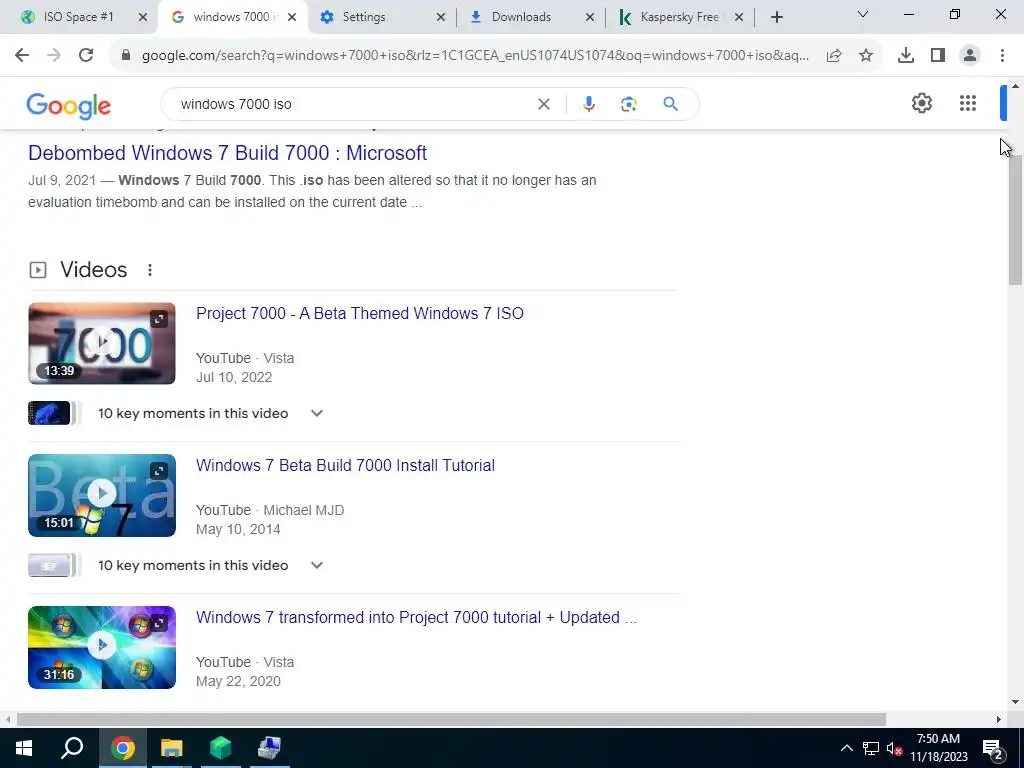Click the Google logo
The height and width of the screenshot is (768, 1024).
[69, 106]
